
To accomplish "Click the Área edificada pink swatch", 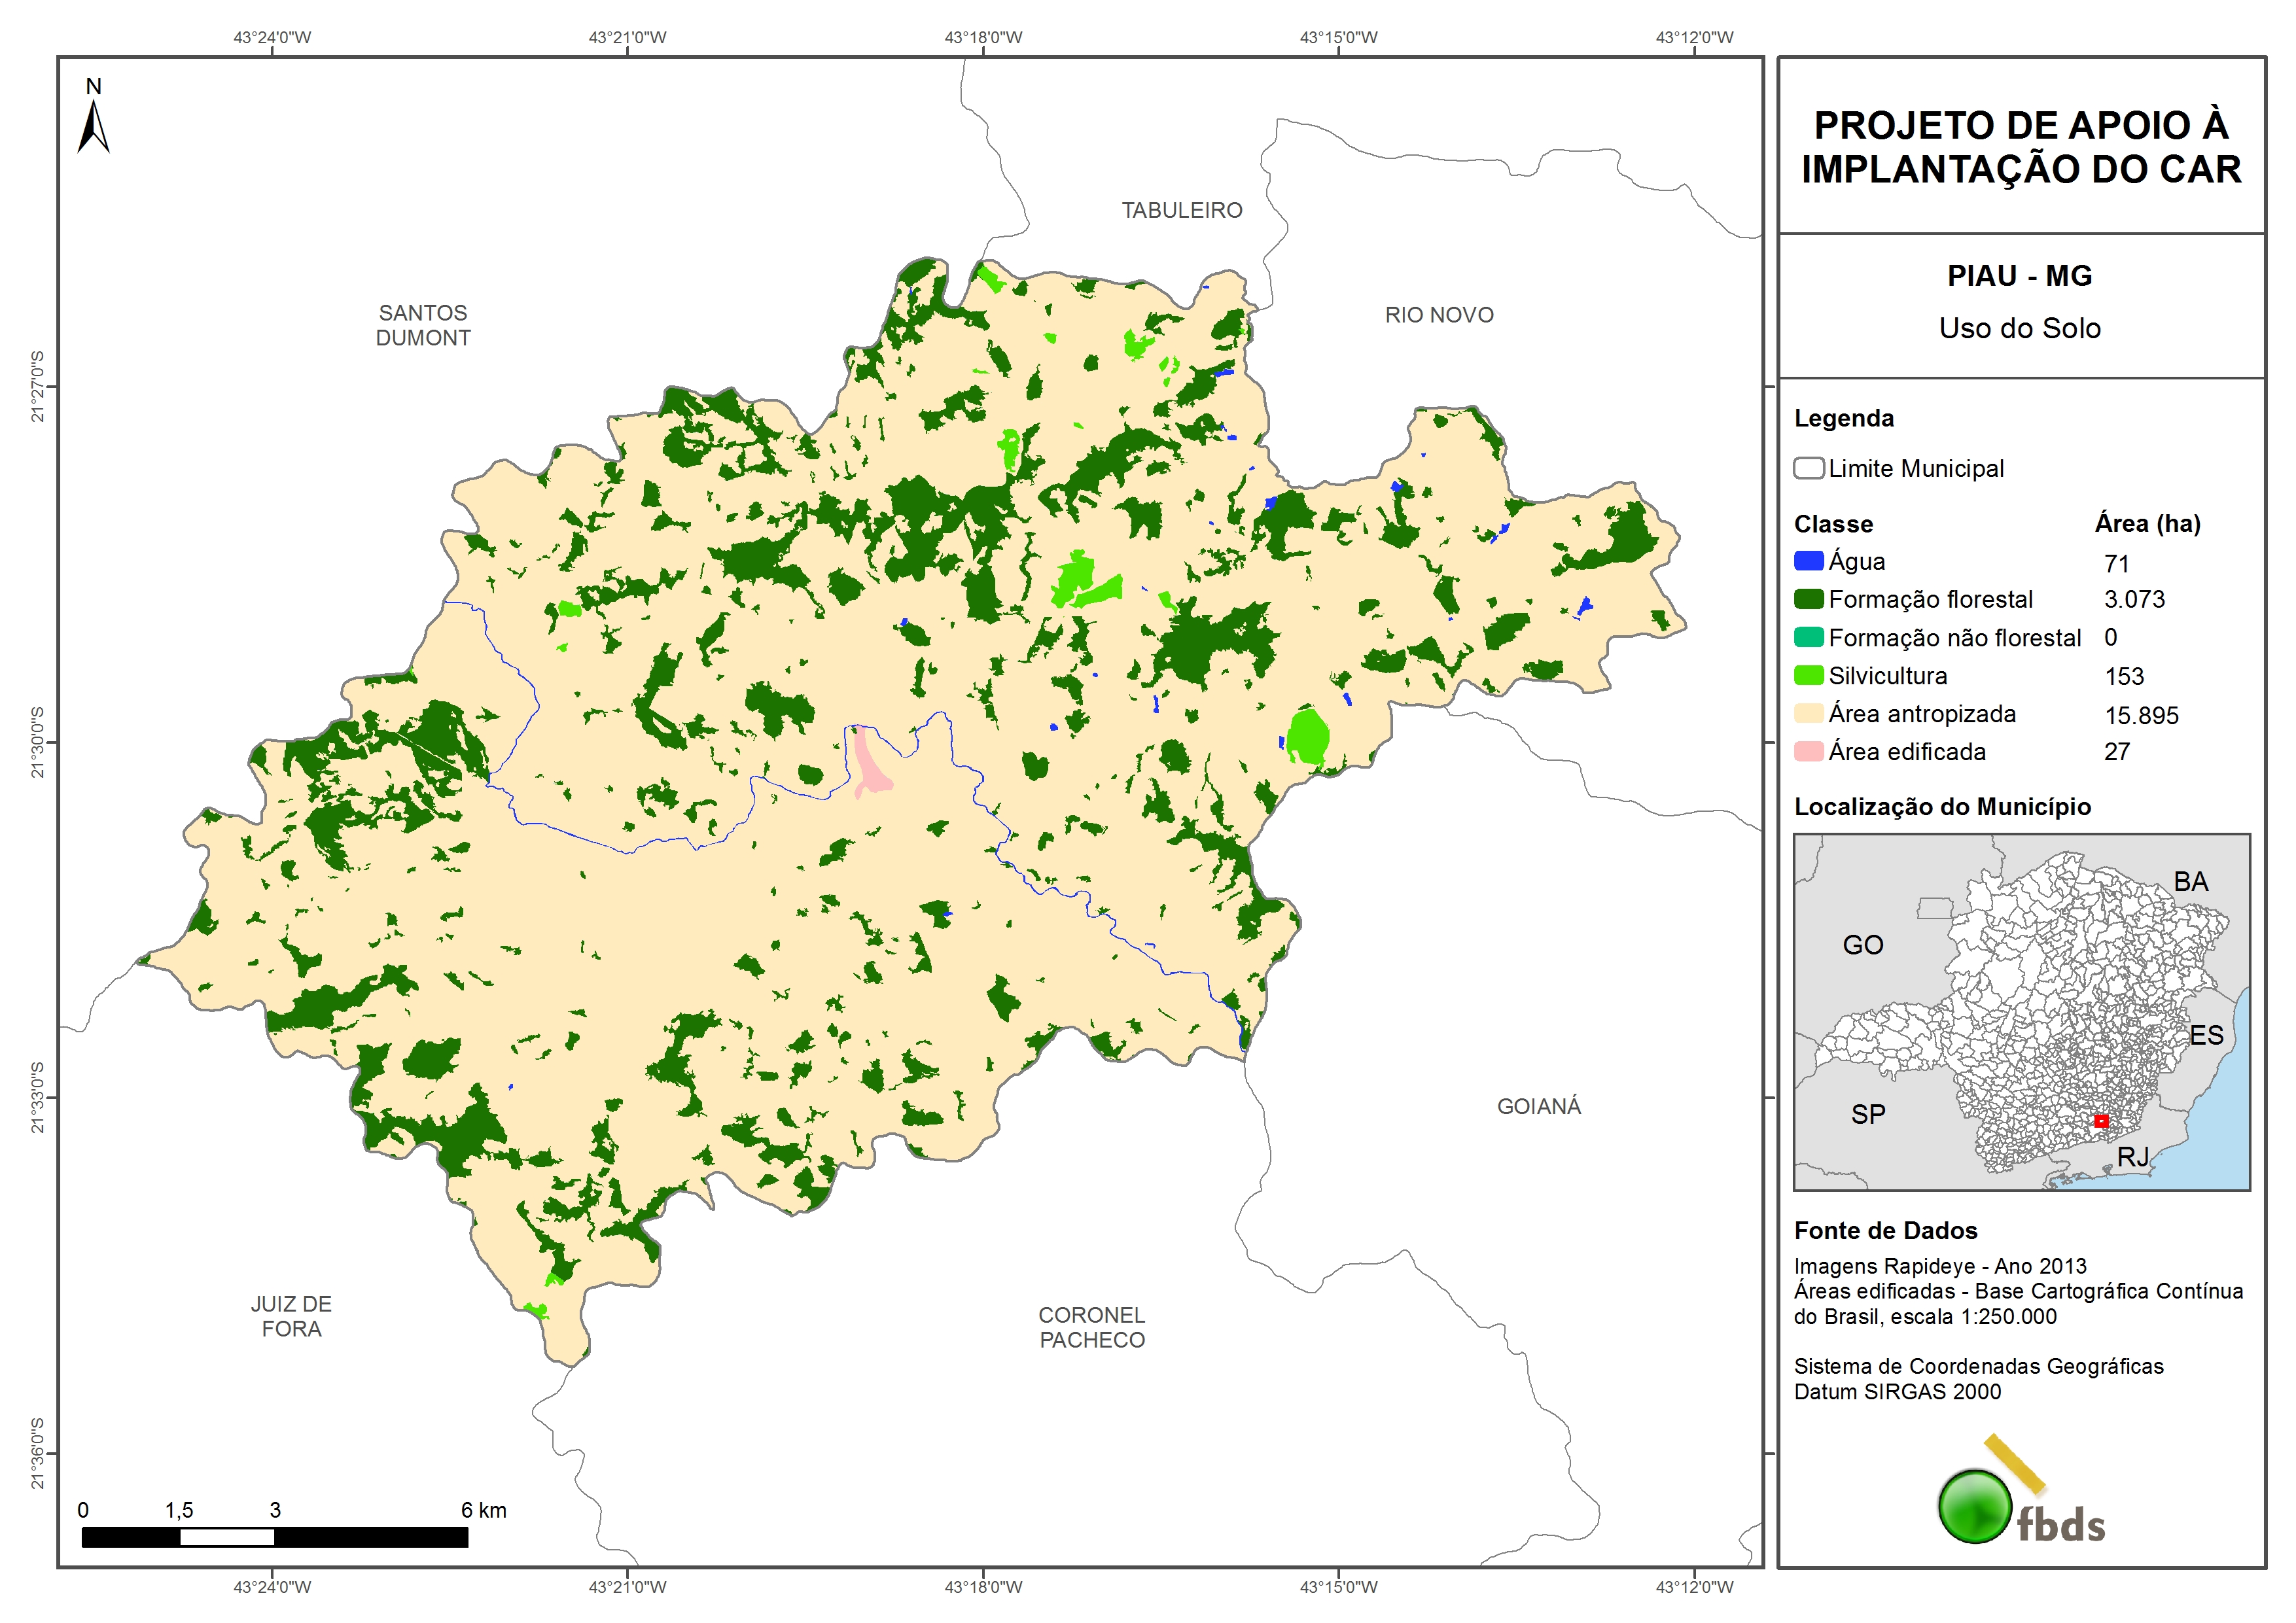I will pos(1808,751).
